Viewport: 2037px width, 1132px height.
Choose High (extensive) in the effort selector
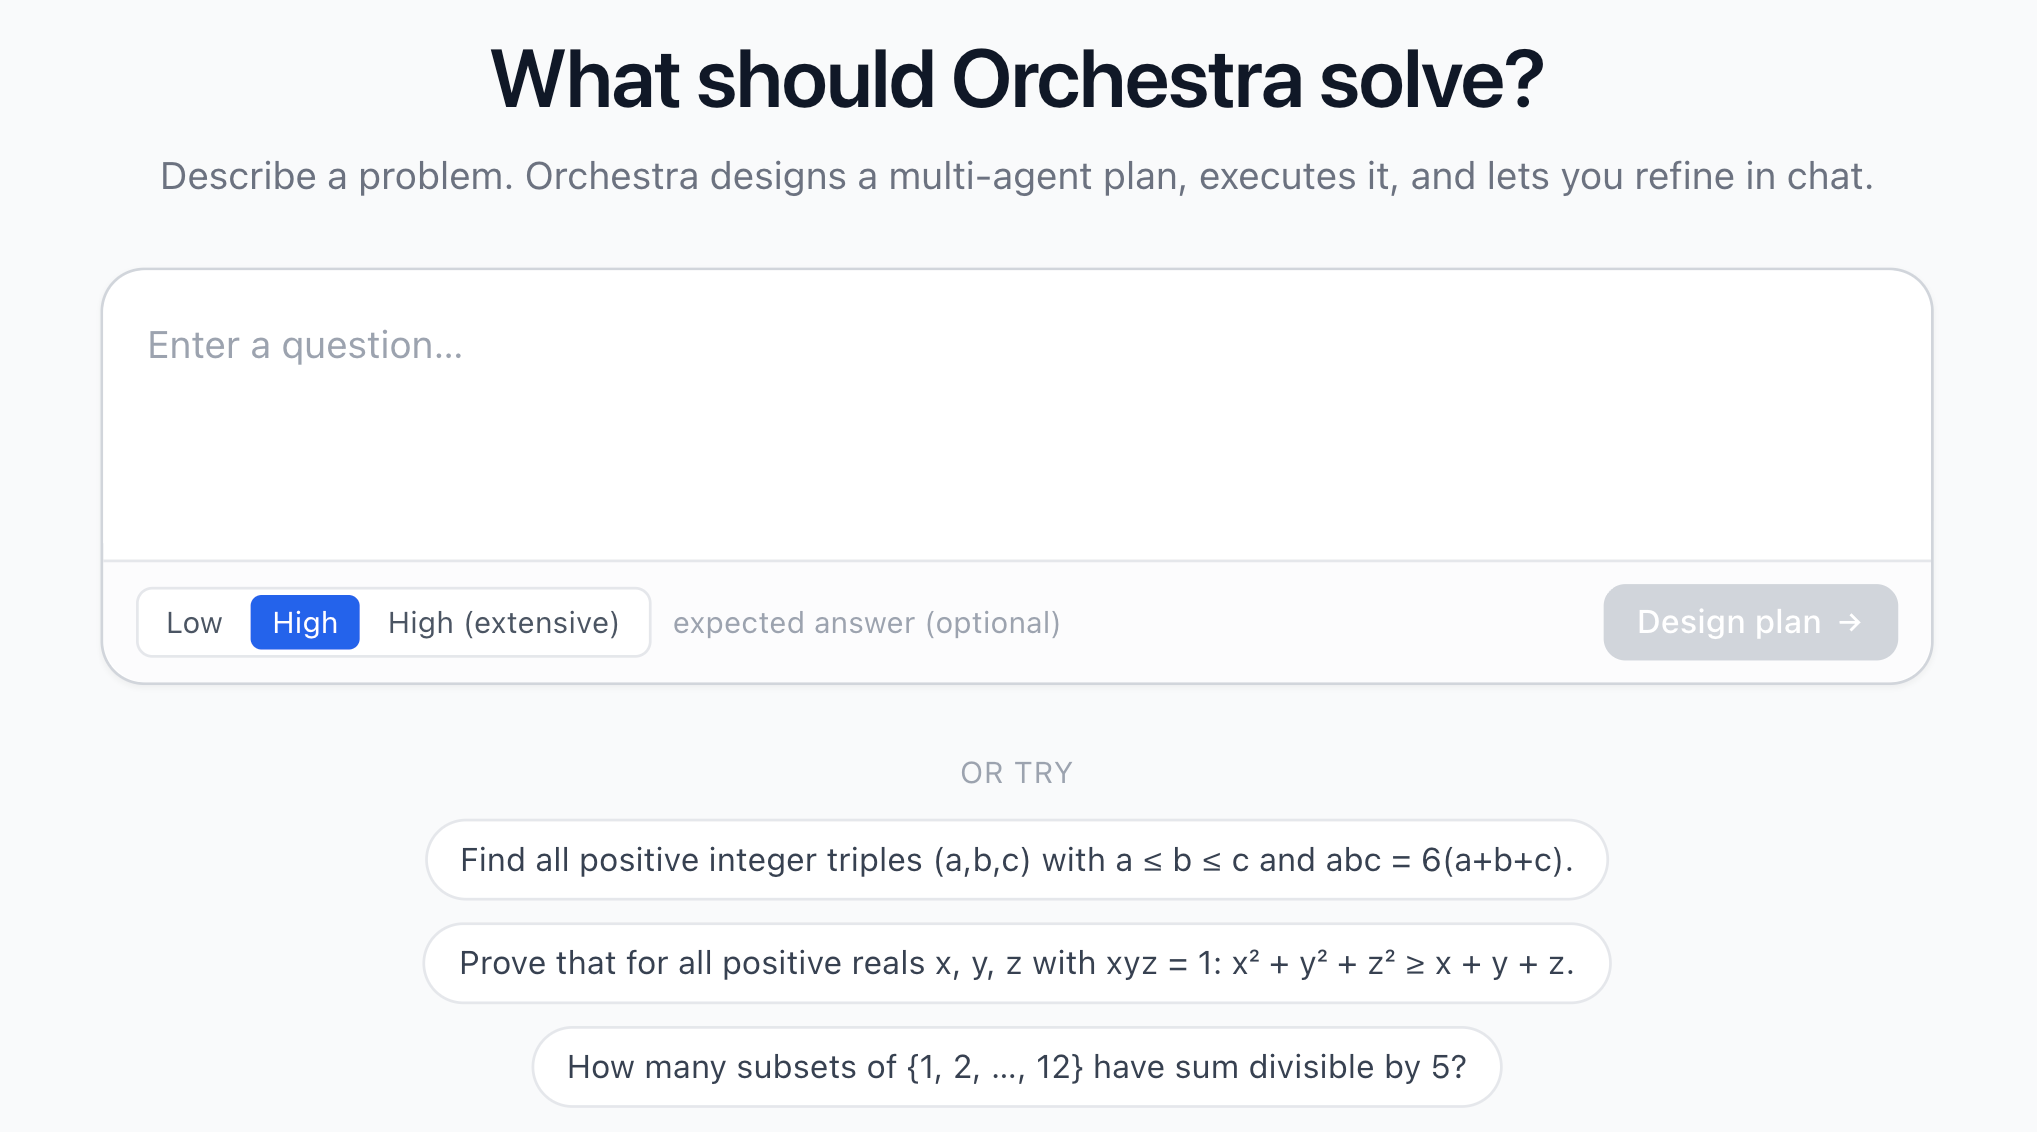tap(504, 622)
